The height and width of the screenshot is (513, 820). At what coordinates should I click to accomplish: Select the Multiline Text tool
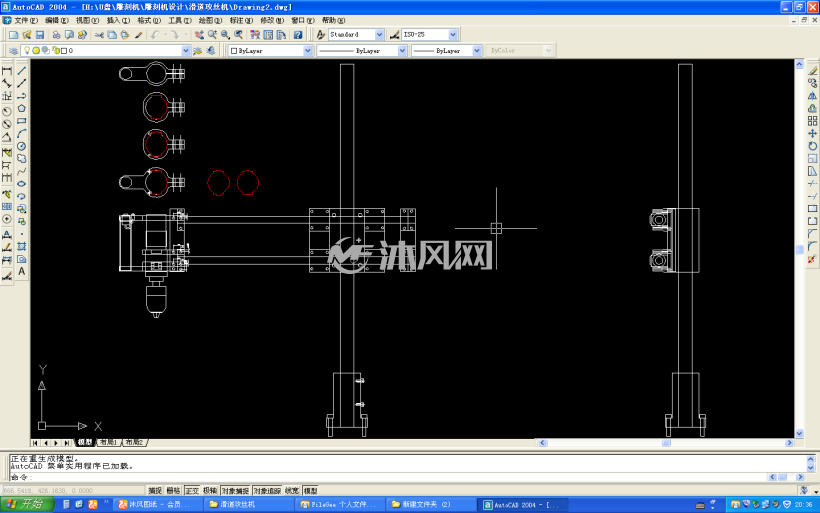click(21, 271)
